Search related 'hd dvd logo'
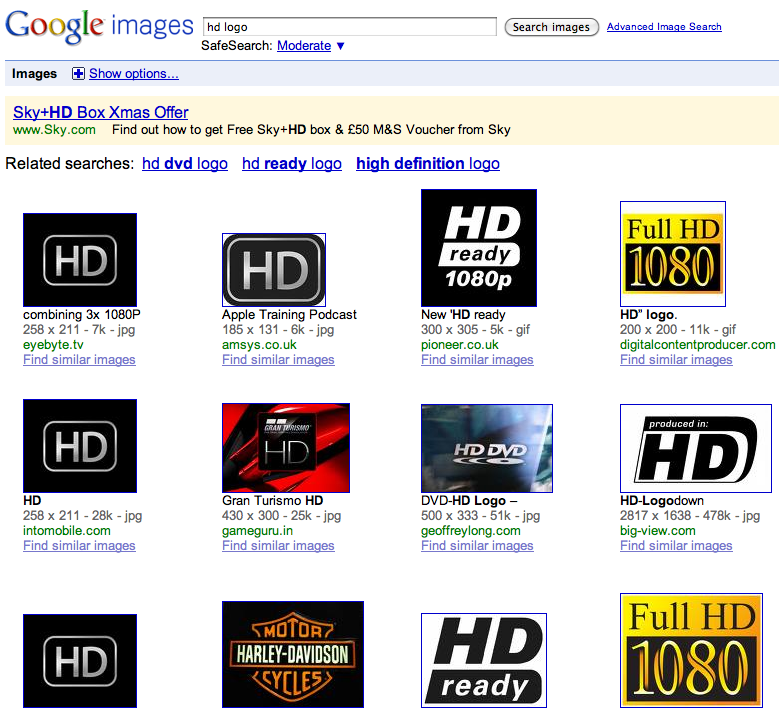Screen dimensions: 779x709 (x=185, y=163)
